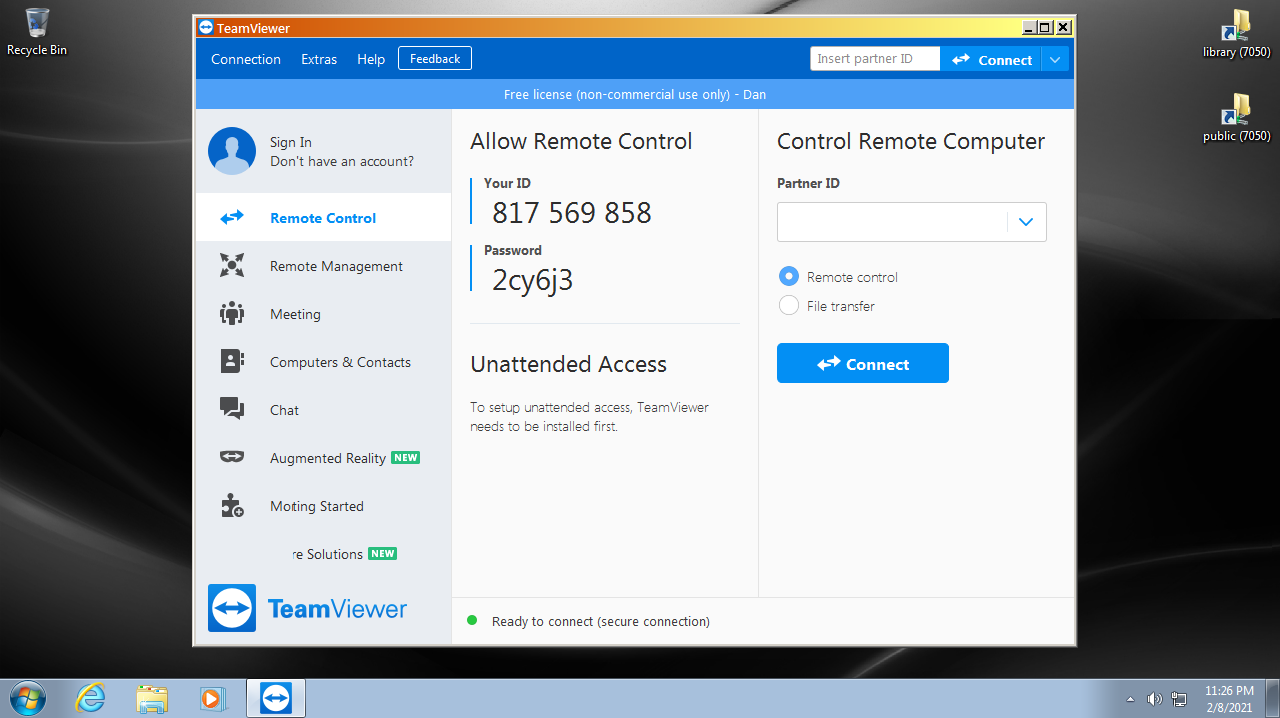
Task: Click the Remote Management icon
Action: click(x=232, y=265)
